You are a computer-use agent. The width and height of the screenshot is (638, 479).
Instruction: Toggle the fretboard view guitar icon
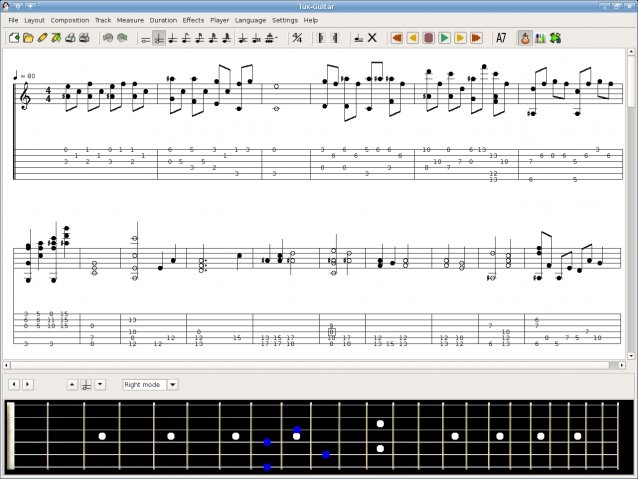point(524,38)
